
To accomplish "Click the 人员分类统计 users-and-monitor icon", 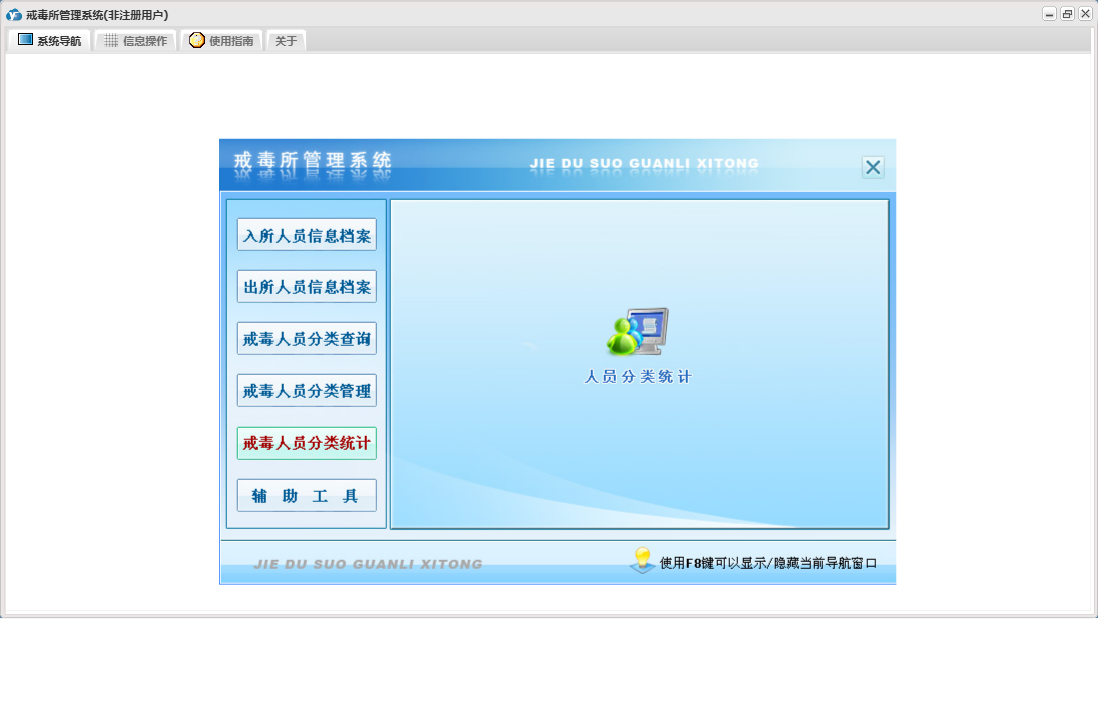I will [637, 331].
